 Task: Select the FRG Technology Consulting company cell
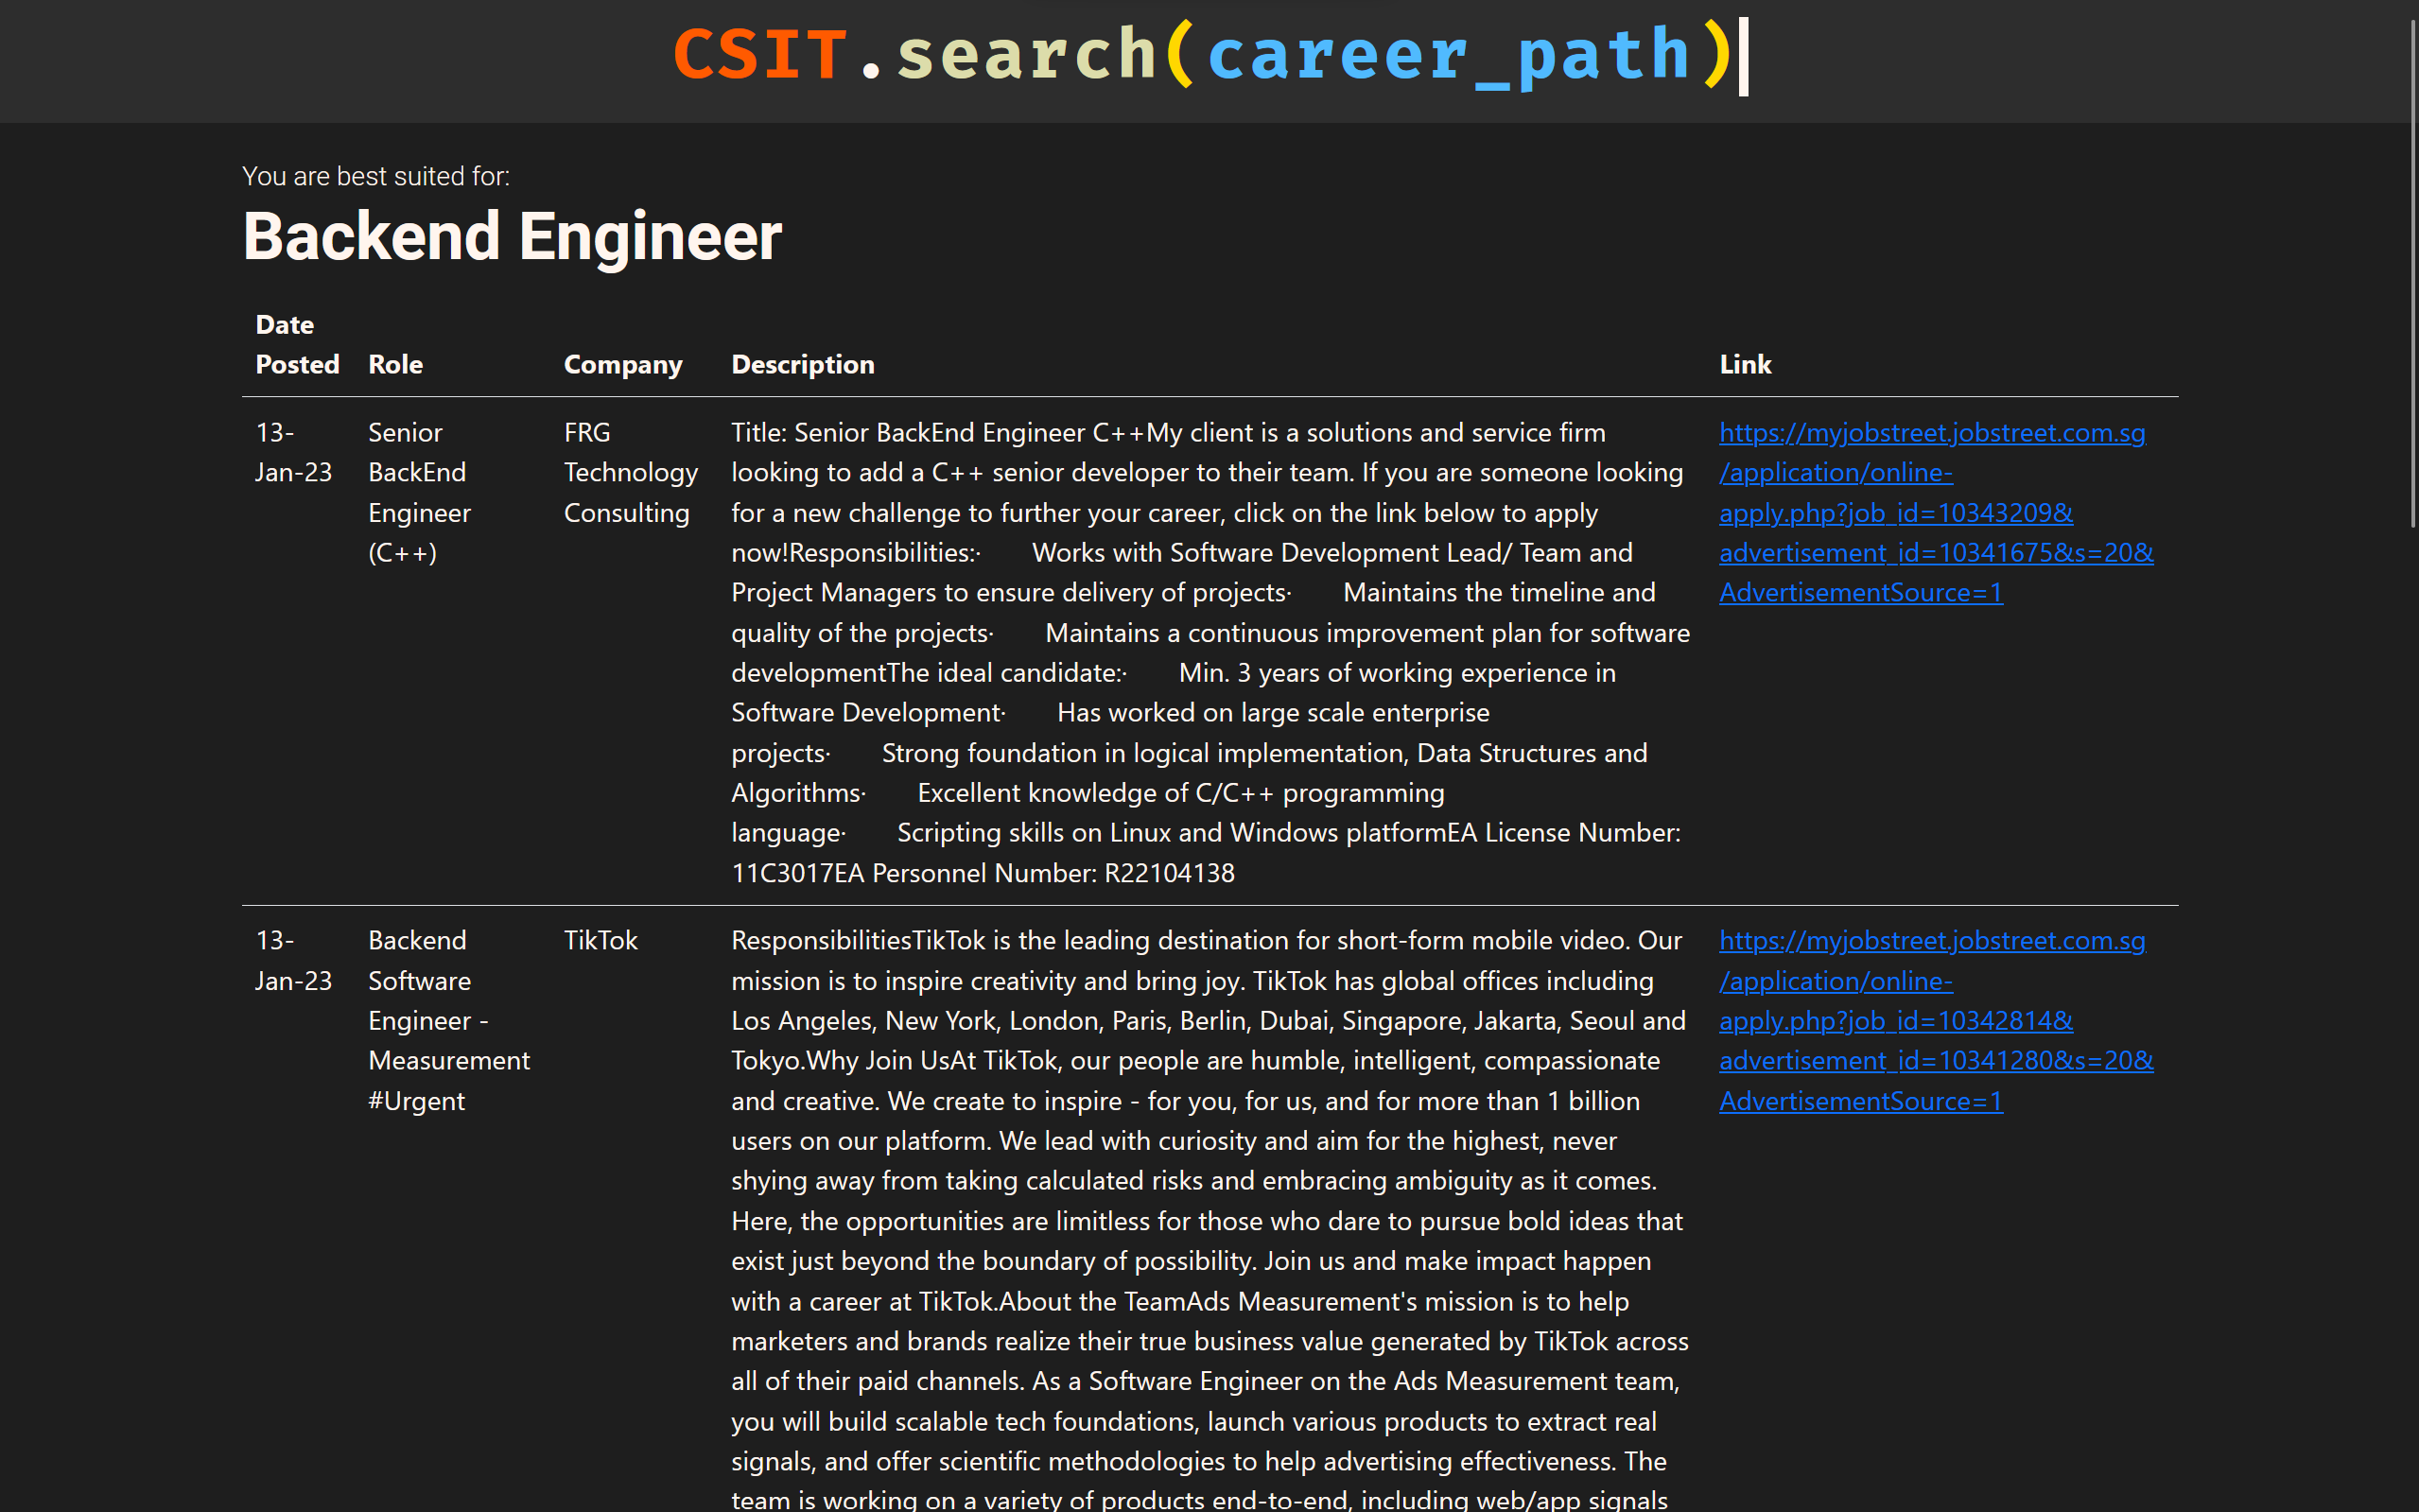(630, 472)
